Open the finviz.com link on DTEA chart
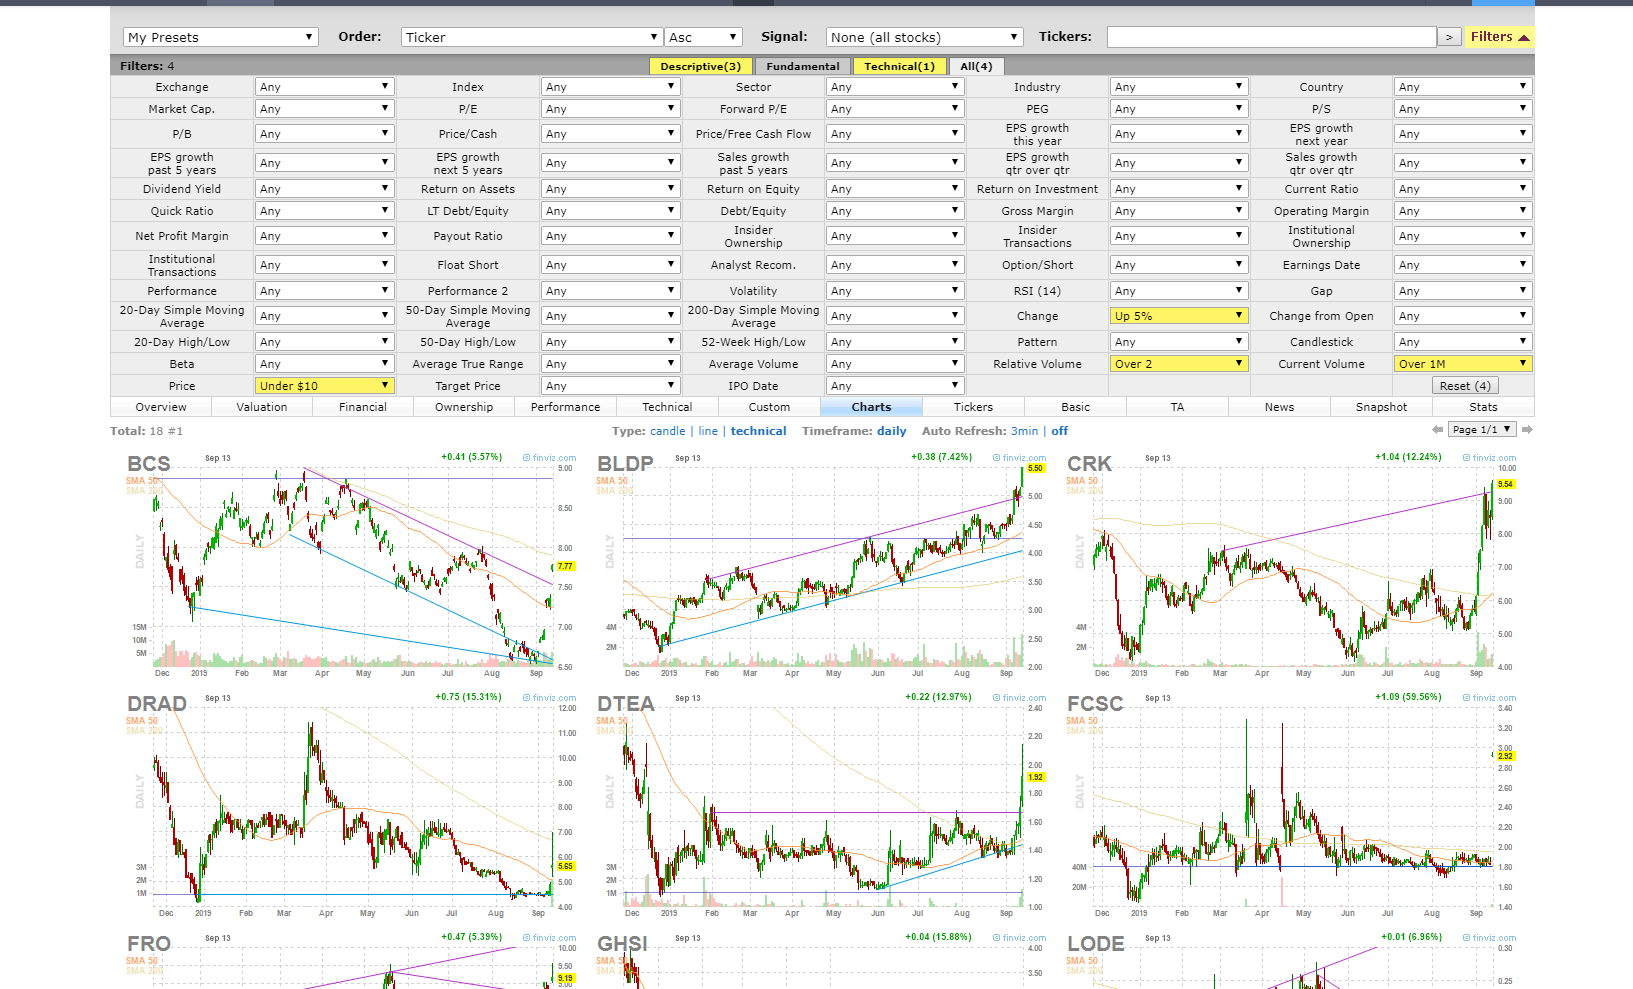This screenshot has width=1633, height=989. pos(1019,698)
